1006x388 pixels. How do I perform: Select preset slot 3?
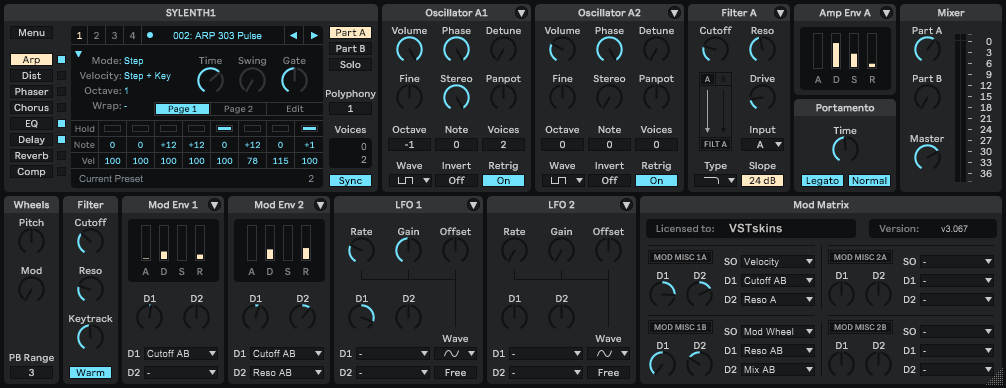(115, 35)
